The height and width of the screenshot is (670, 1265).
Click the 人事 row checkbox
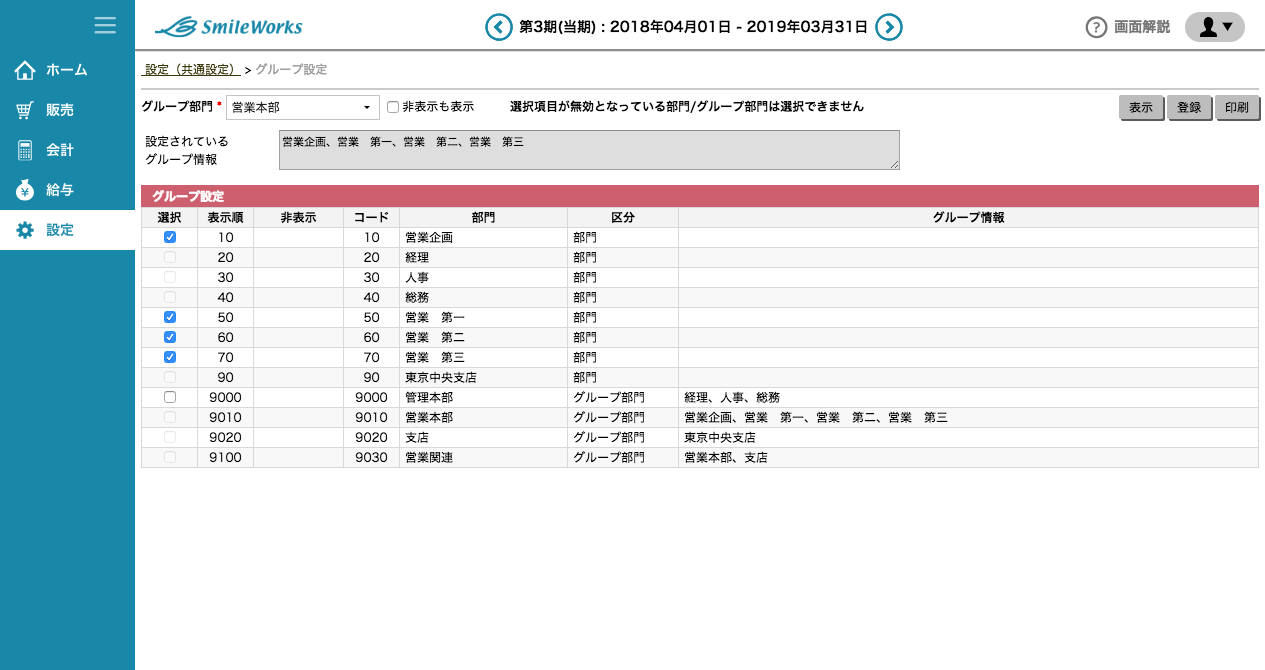pos(170,277)
